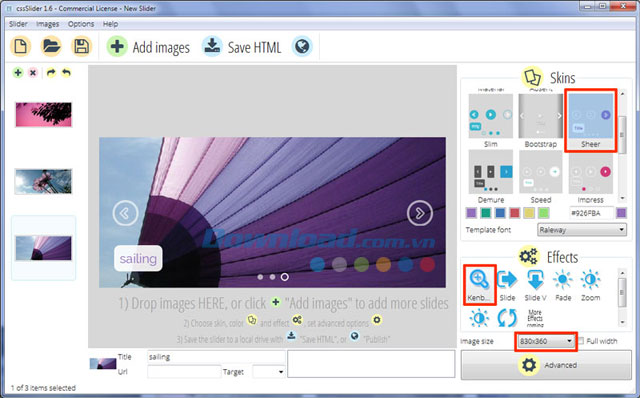Image resolution: width=640 pixels, height=398 pixels.
Task: Edit the #926FBA hex color field
Action: pyautogui.click(x=591, y=213)
